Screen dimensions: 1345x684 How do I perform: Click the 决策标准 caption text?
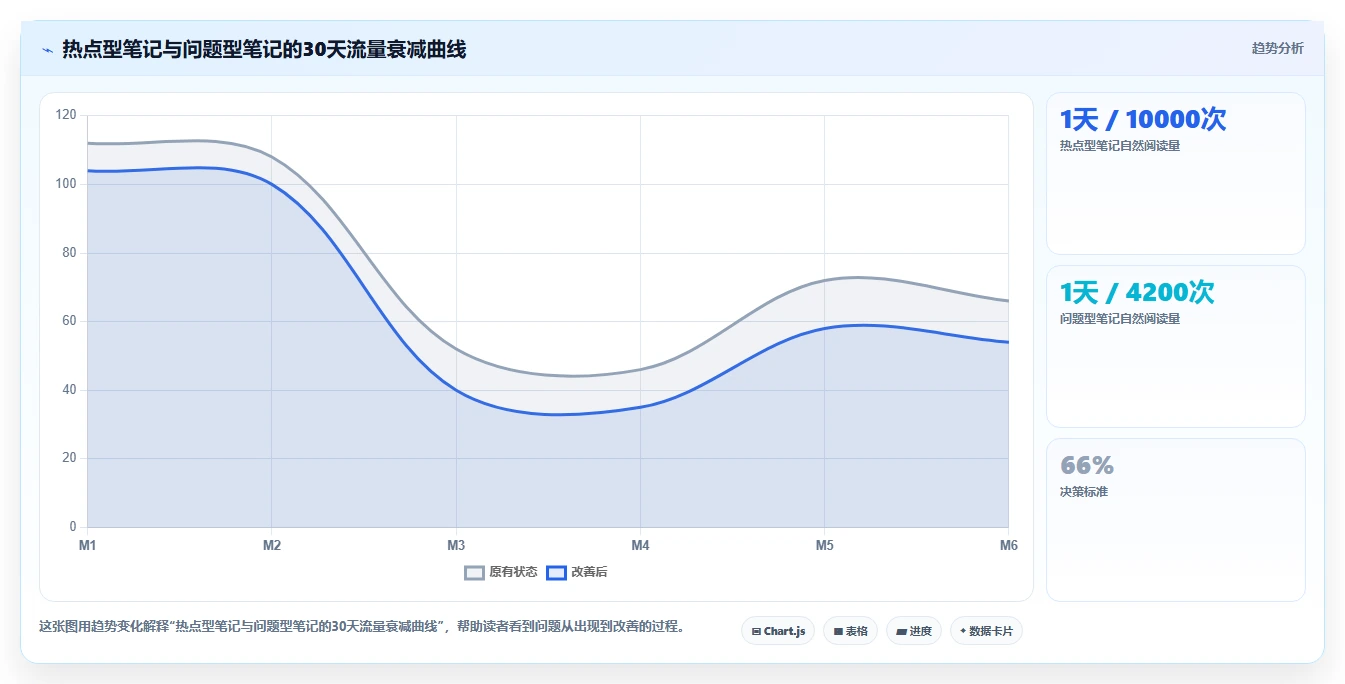1084,492
